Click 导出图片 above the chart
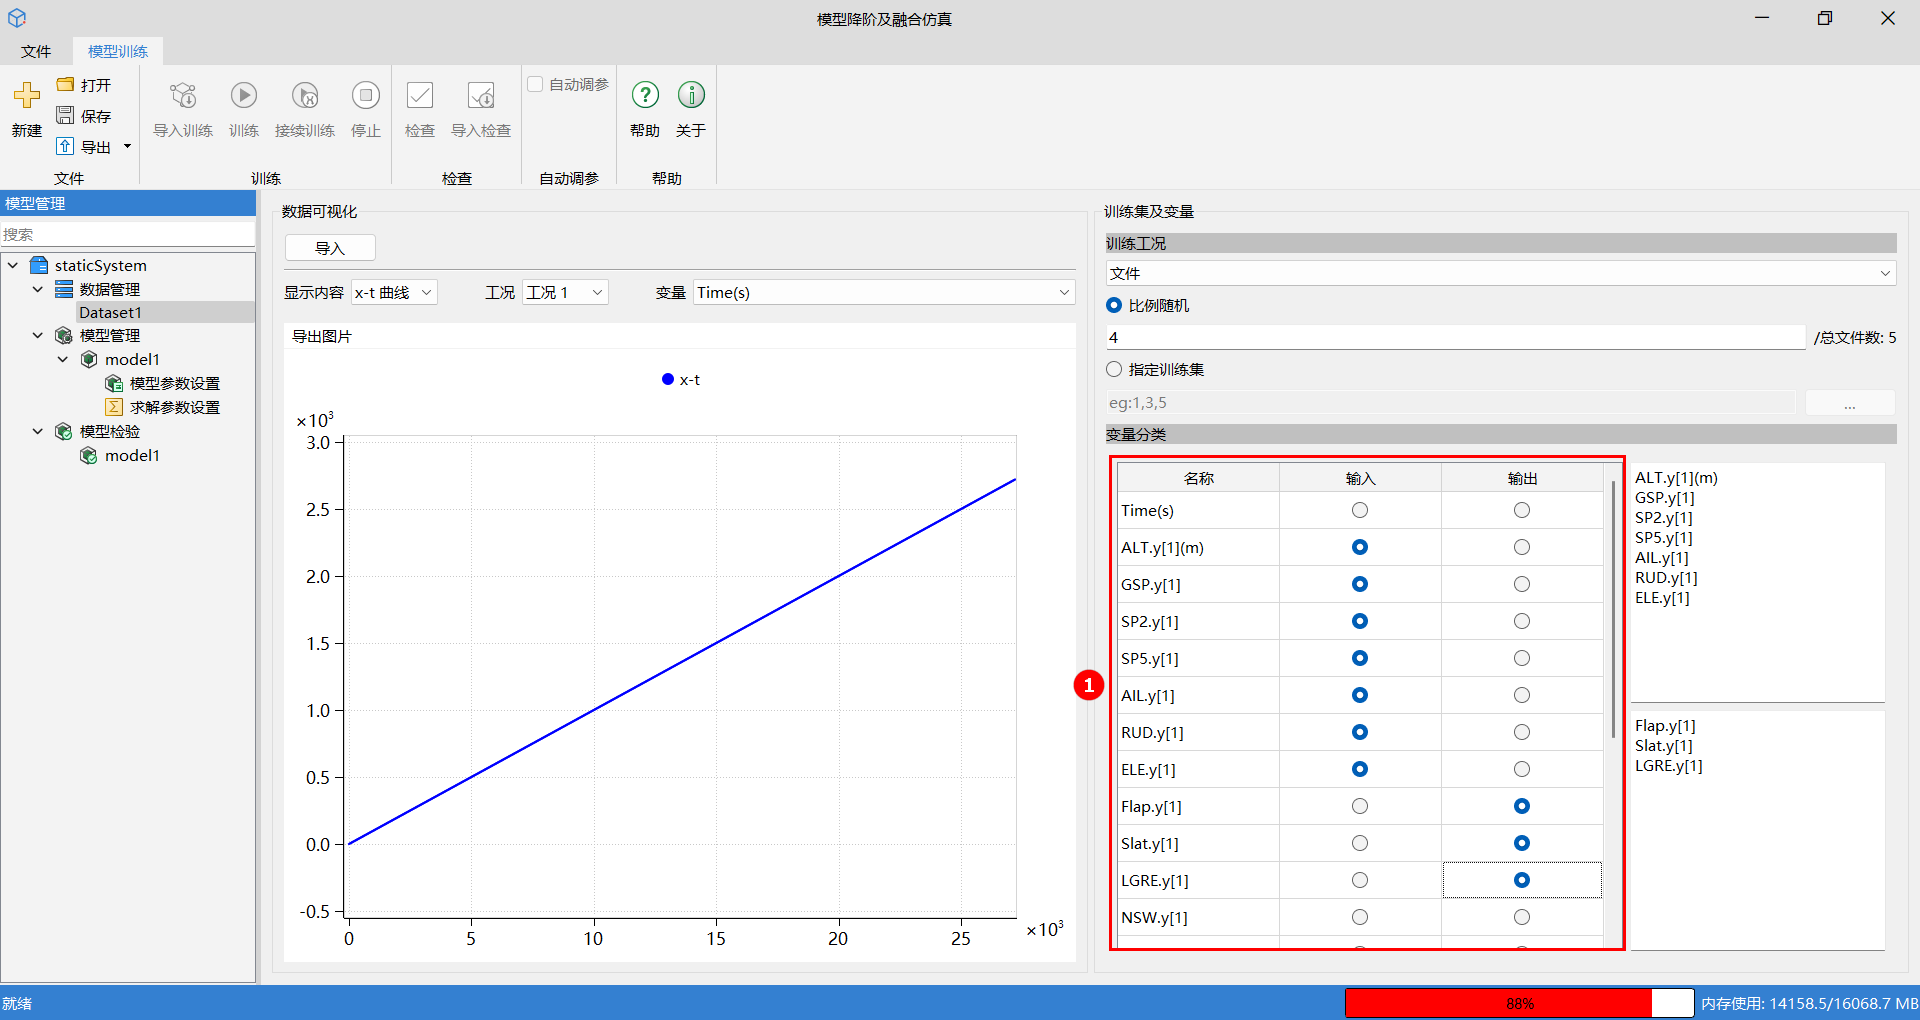 (x=322, y=337)
